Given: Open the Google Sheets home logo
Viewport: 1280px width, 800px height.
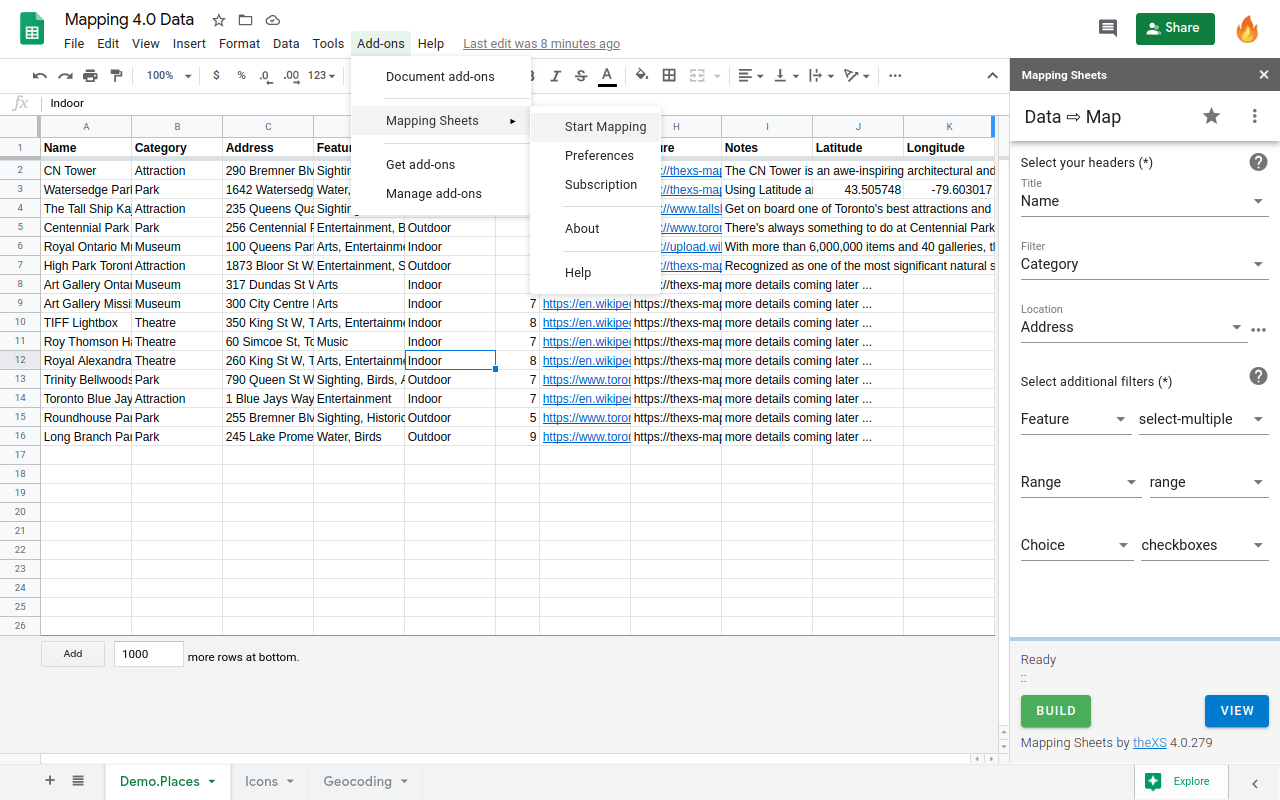Looking at the screenshot, I should coord(32,28).
